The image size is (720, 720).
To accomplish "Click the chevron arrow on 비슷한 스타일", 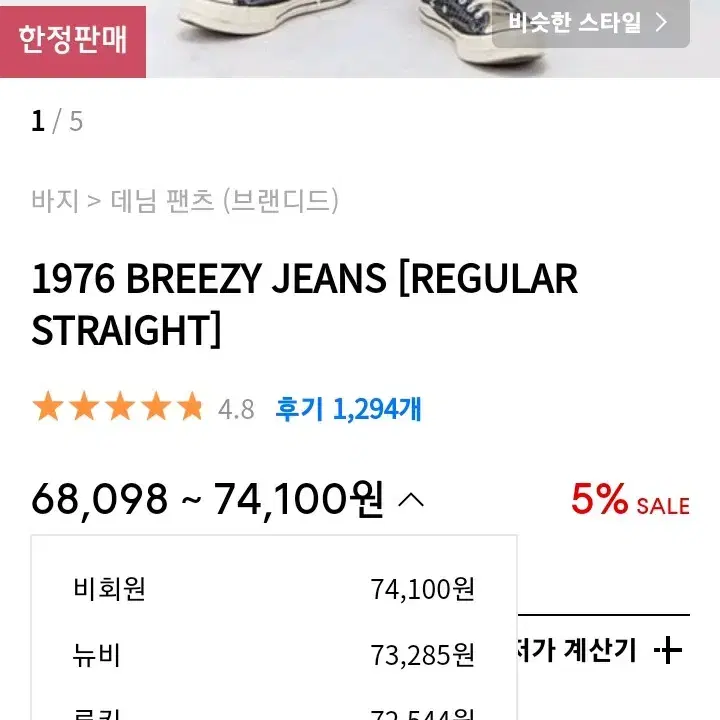I will point(661,22).
